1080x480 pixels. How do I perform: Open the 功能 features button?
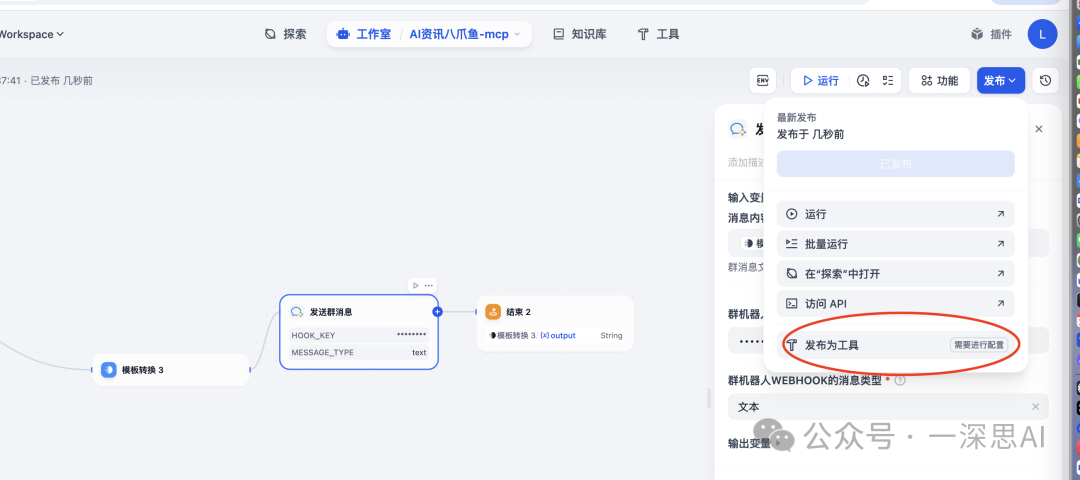[939, 81]
